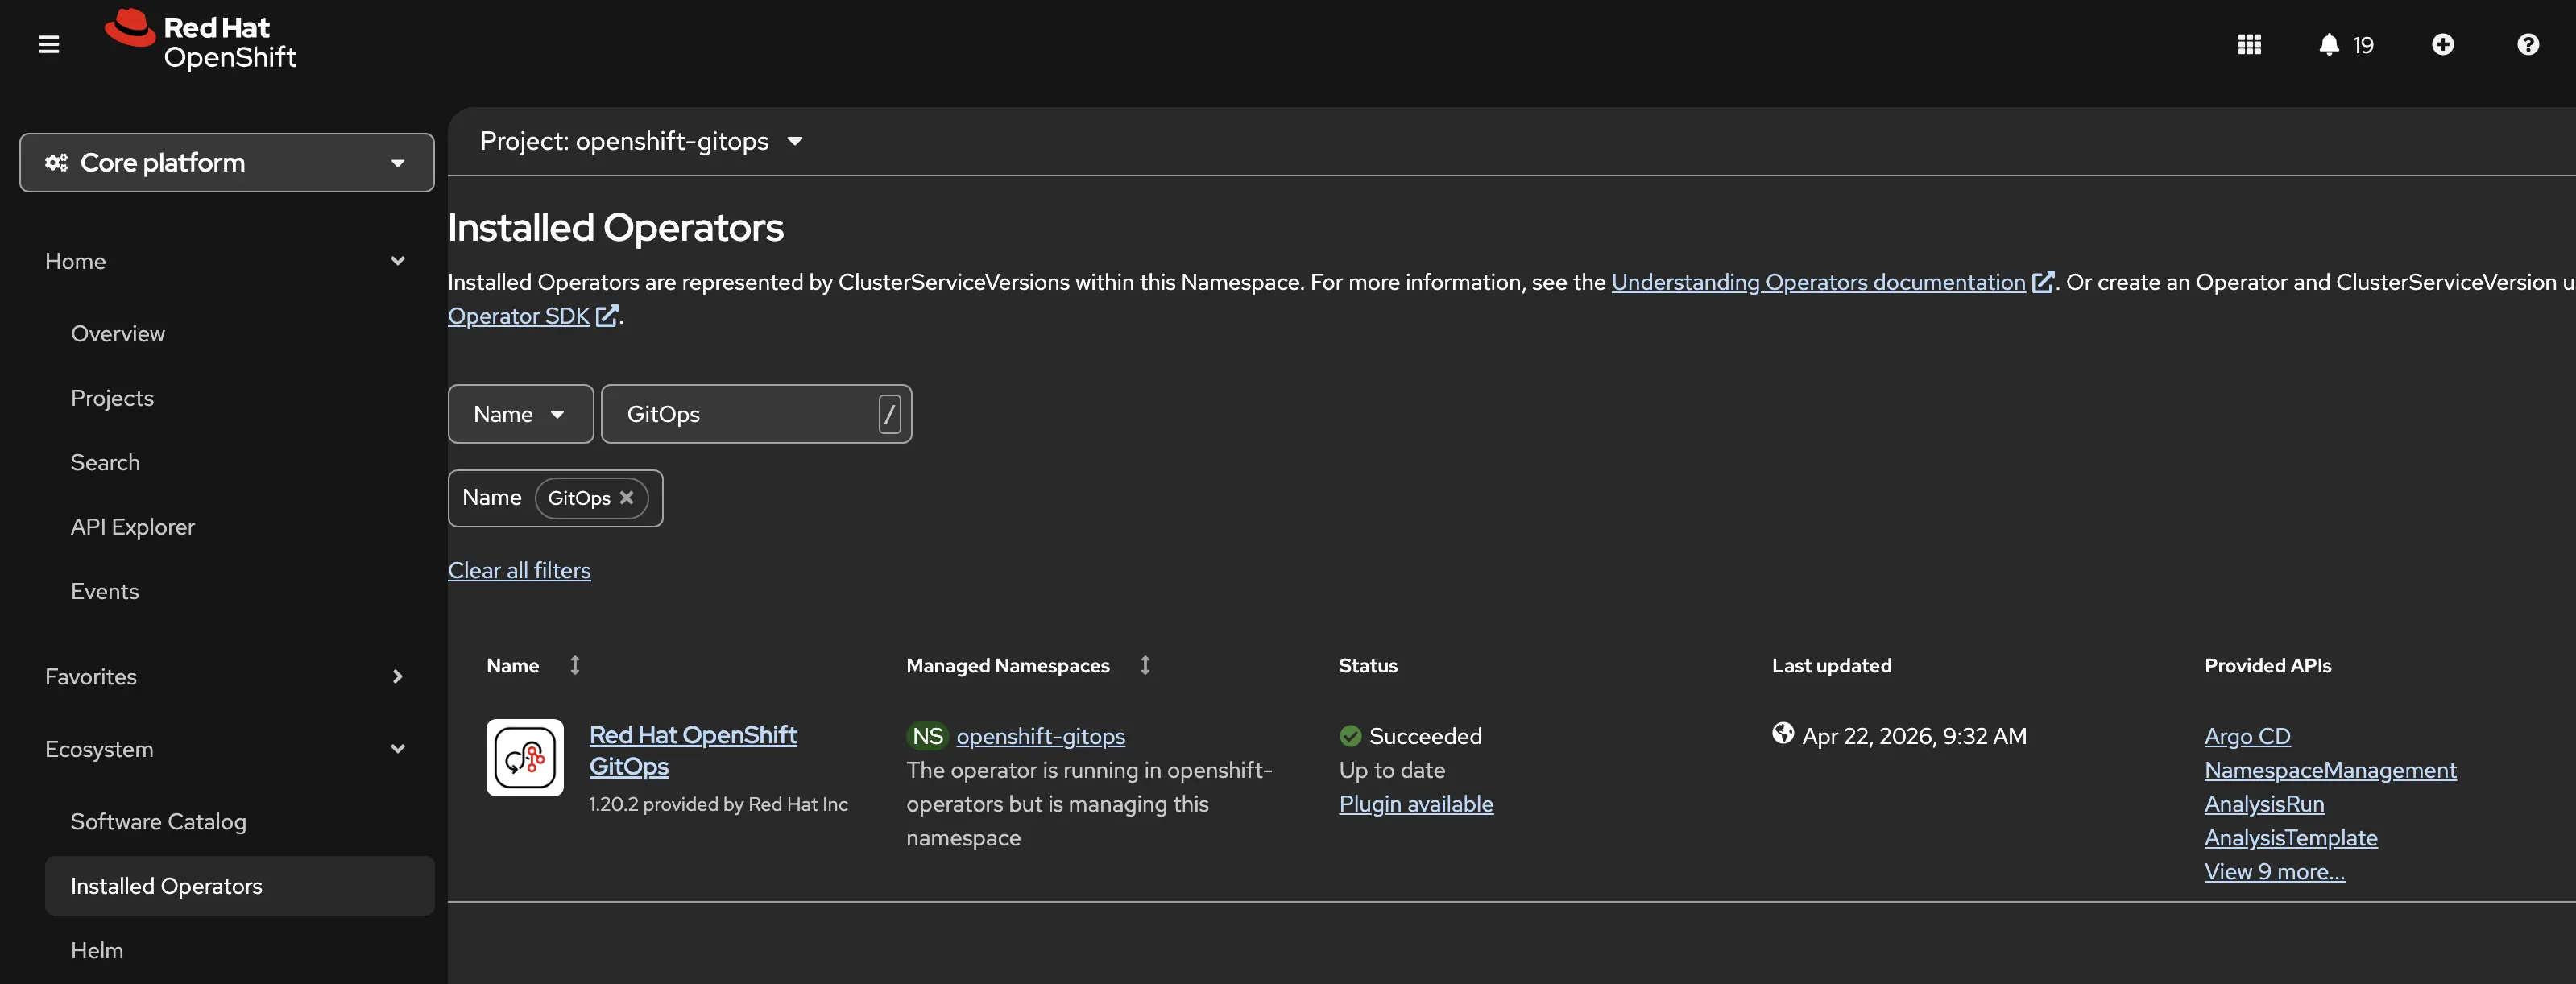
Task: Click the NS badge next to openshift-gitops
Action: (x=928, y=736)
